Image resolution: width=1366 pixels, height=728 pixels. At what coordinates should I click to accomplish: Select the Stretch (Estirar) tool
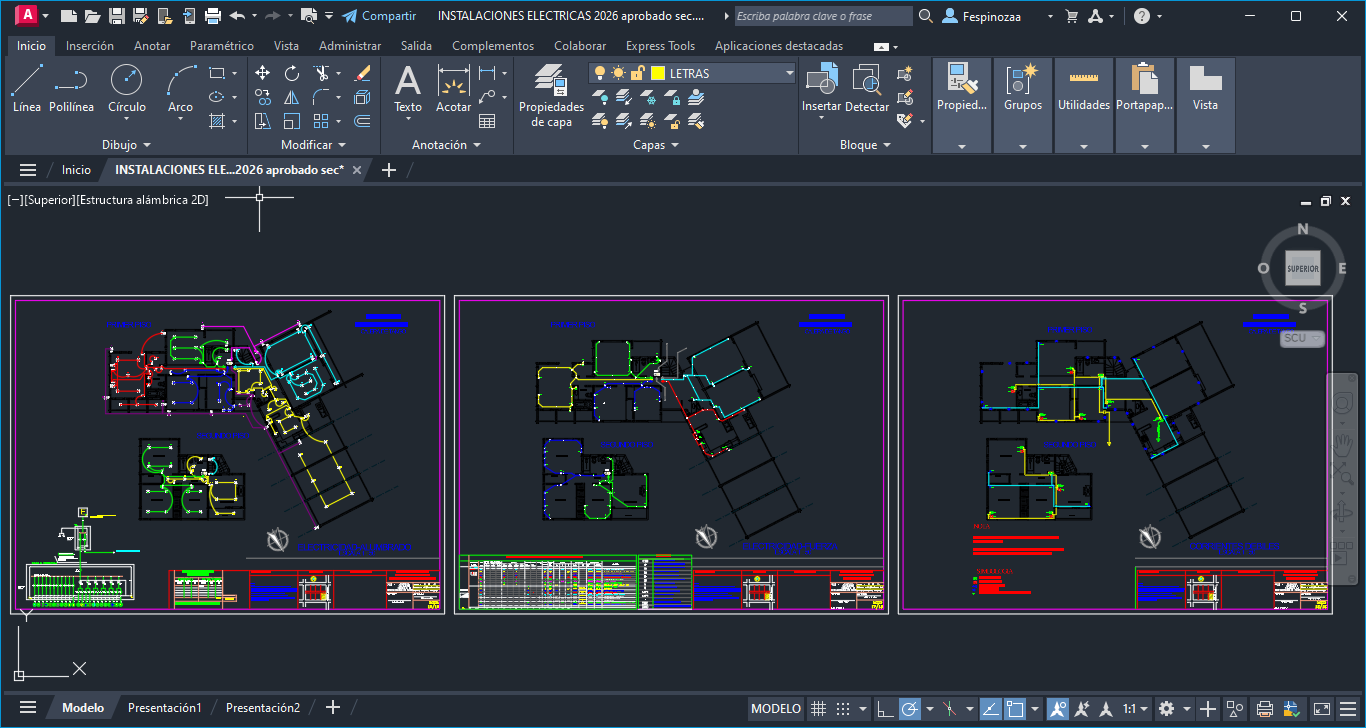point(262,121)
